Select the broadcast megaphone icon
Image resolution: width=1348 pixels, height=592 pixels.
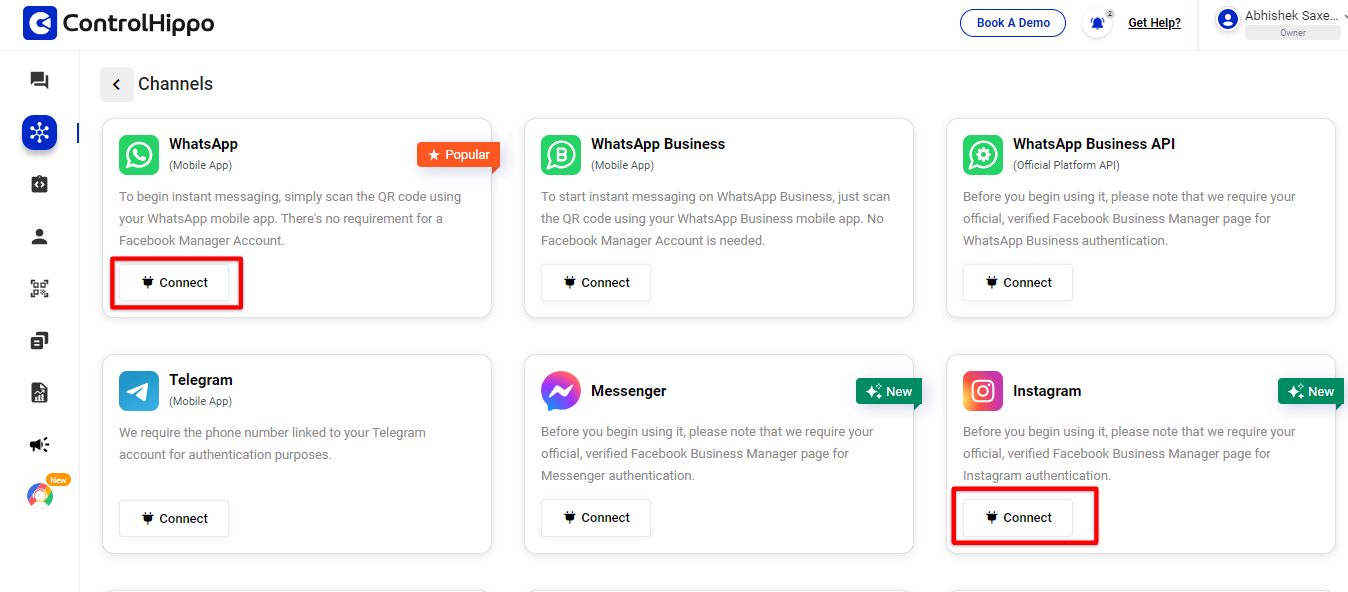(39, 444)
